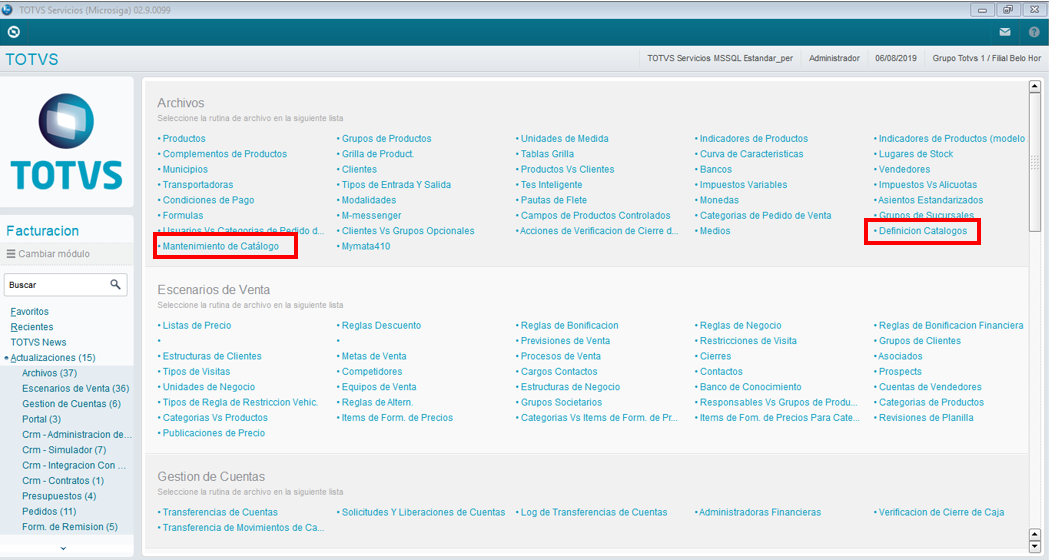Viewport: 1050px width, 560px height.
Task: Select Escenarios de Venta (36) in sidebar
Action: (76, 389)
